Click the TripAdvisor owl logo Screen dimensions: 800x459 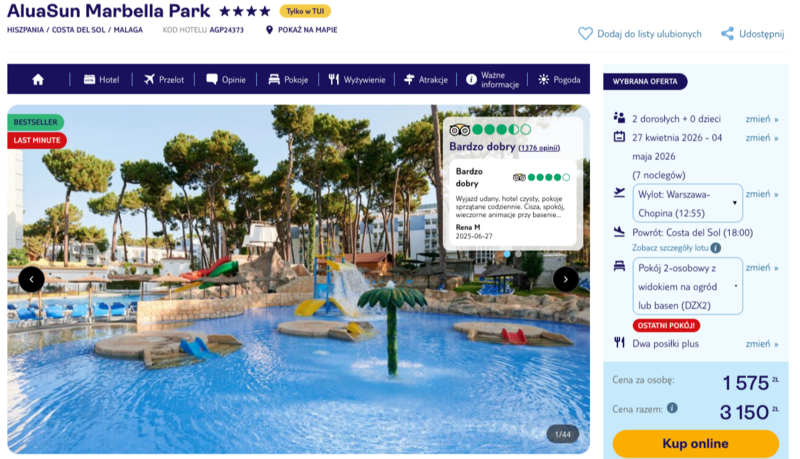point(459,130)
